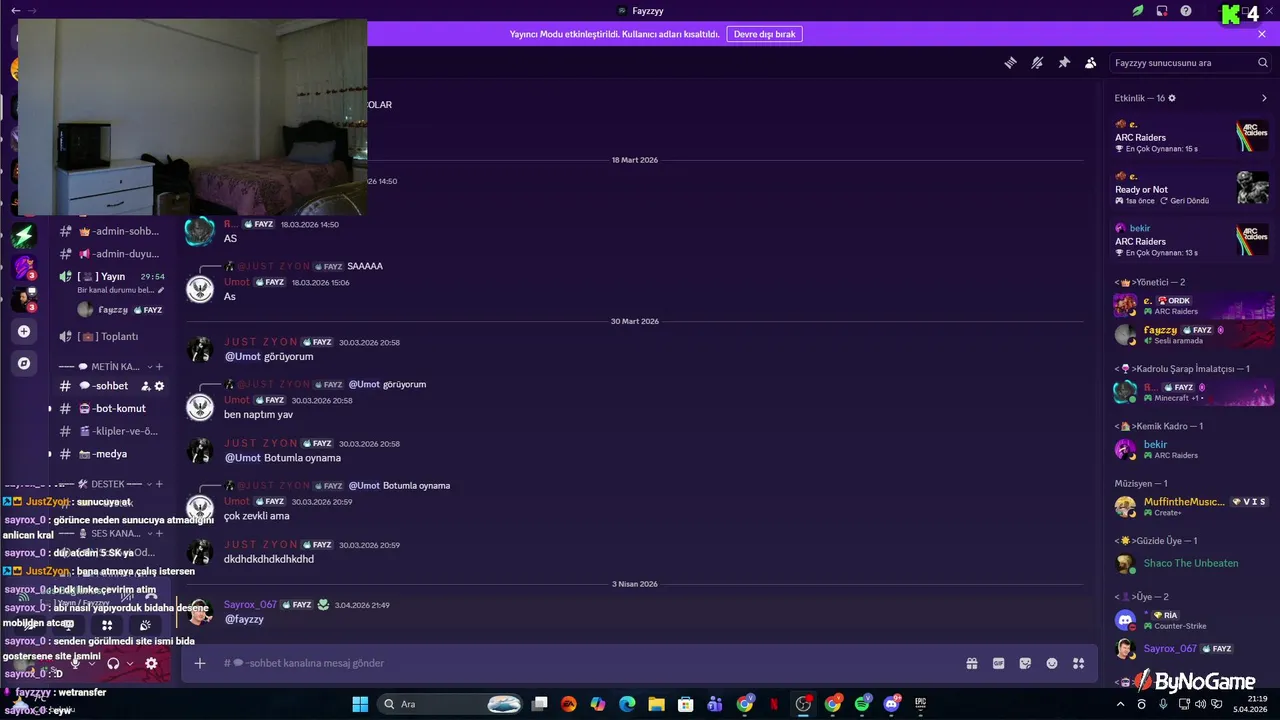1280x720 pixels.
Task: Click ARC Raiders activity card of bekir
Action: pos(1191,241)
